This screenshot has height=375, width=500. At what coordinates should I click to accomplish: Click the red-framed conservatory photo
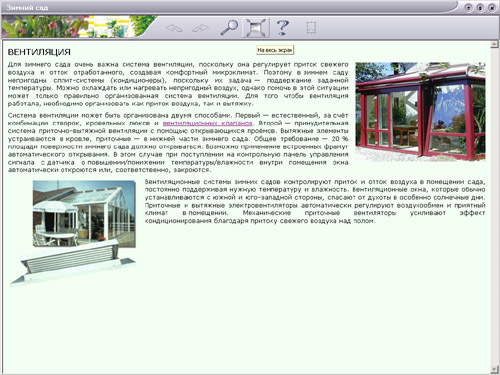click(420, 111)
